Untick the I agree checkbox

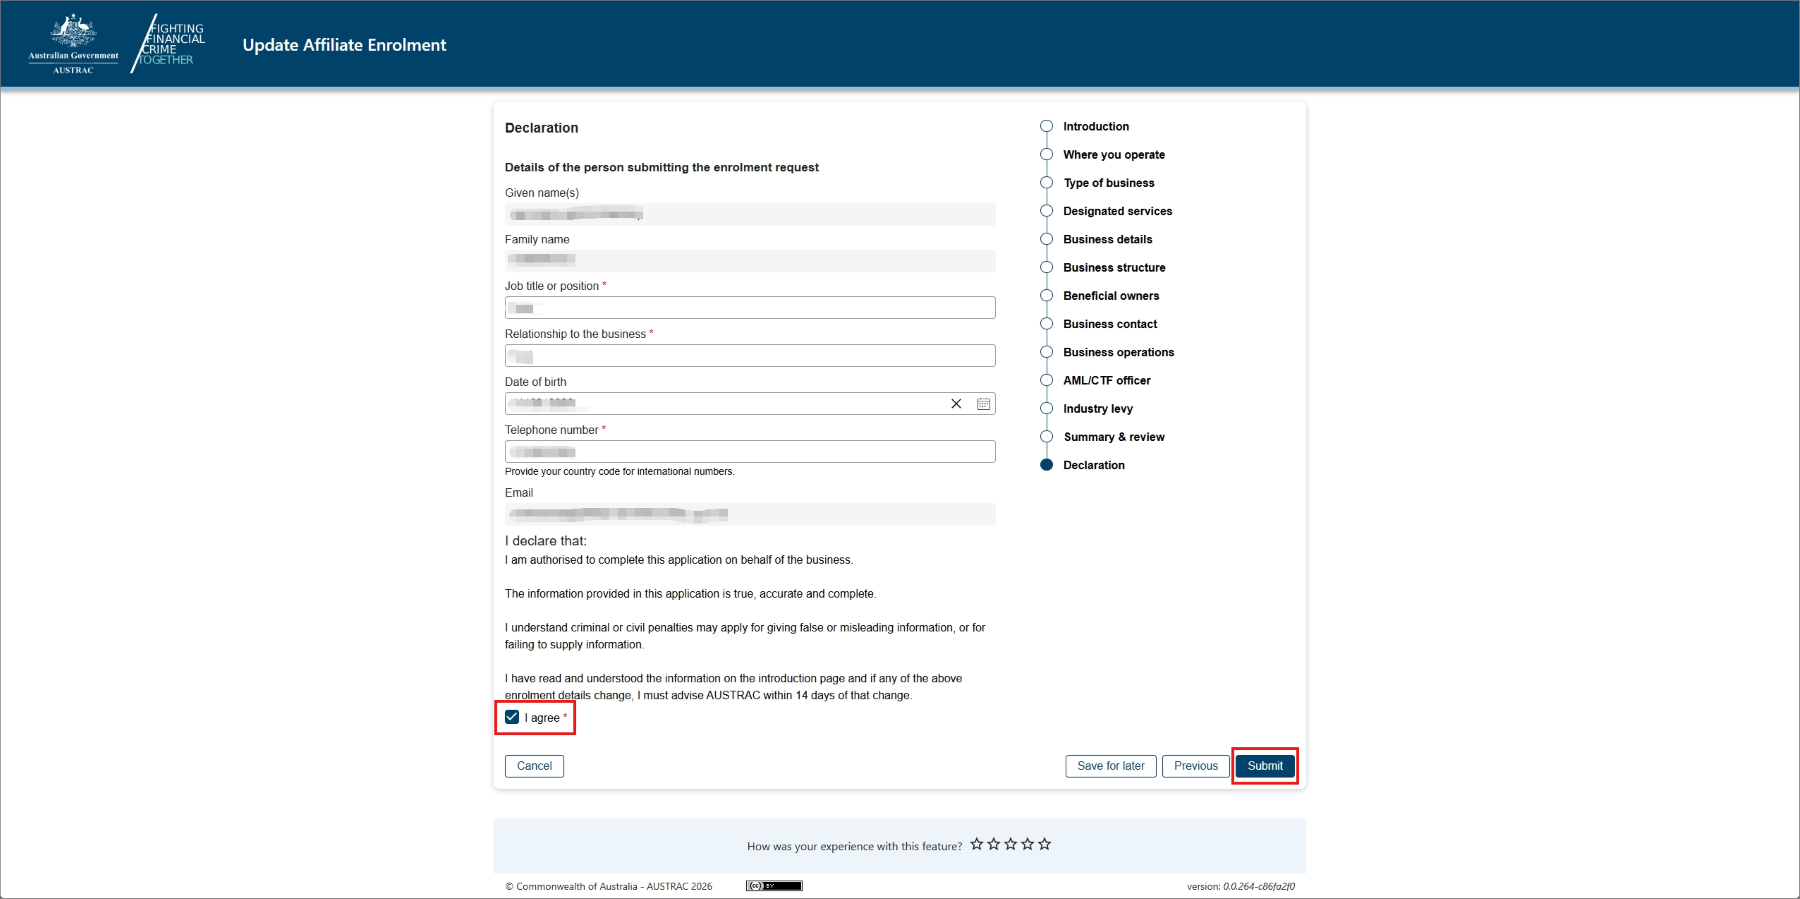tap(512, 717)
